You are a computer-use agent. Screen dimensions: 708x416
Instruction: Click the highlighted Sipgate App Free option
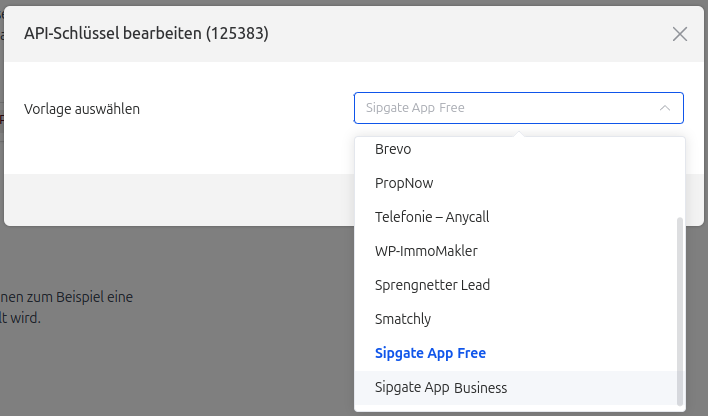(430, 353)
